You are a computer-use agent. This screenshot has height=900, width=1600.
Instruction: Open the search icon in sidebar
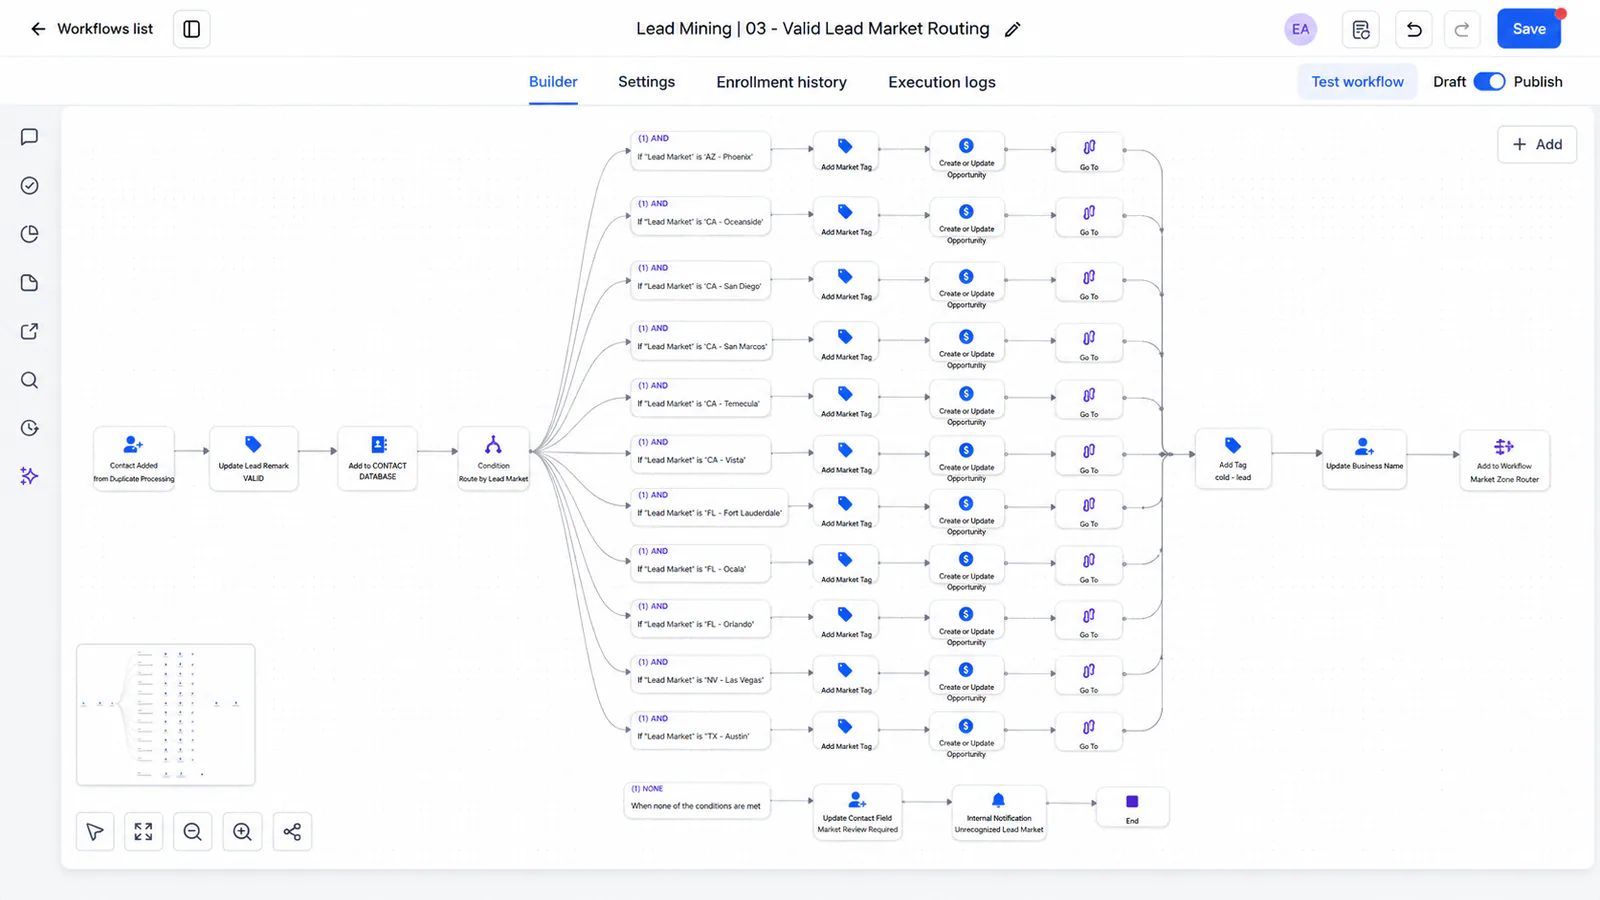pyautogui.click(x=30, y=380)
